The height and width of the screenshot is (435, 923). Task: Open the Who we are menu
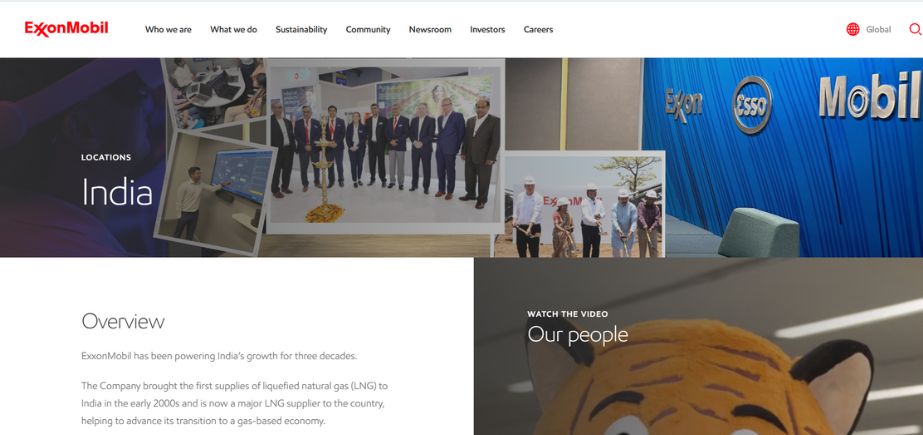[x=168, y=29]
